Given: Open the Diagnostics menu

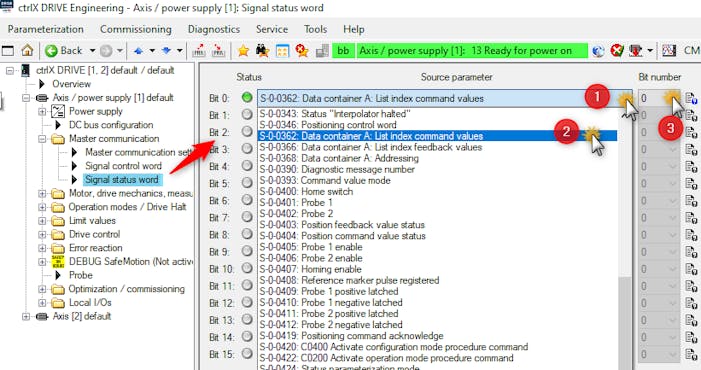Looking at the screenshot, I should coord(214,29).
